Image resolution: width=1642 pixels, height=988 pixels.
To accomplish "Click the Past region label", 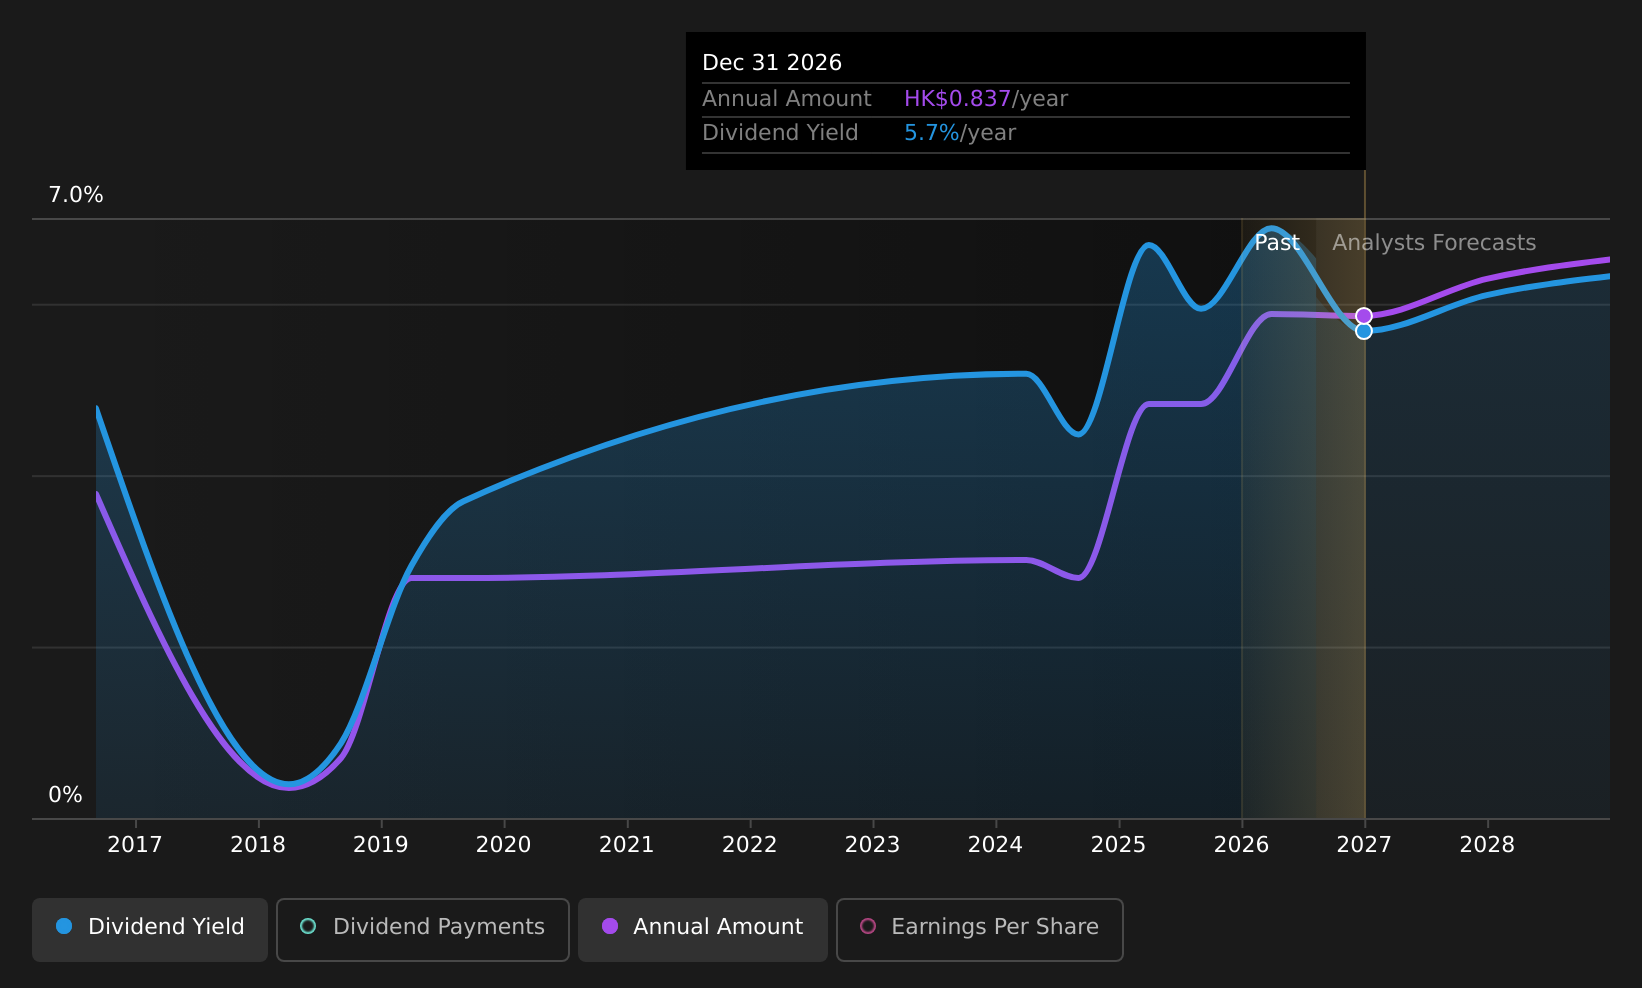I will (x=1277, y=243).
